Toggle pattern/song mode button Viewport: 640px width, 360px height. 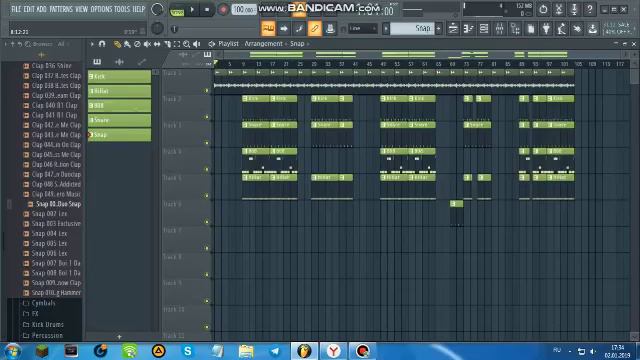(177, 10)
